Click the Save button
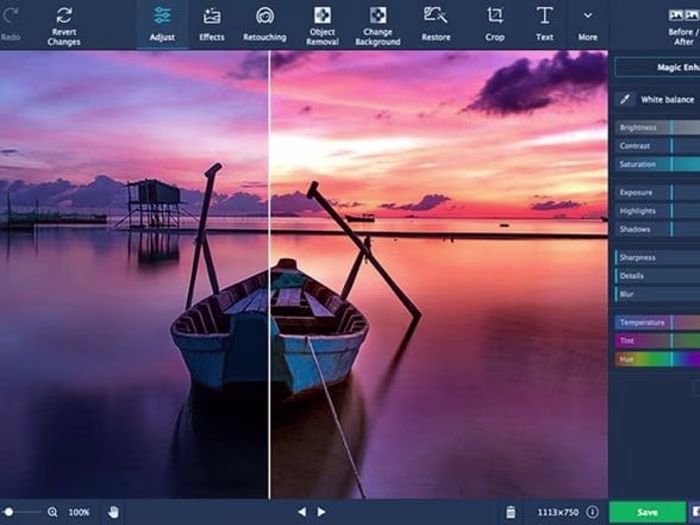 tap(647, 512)
